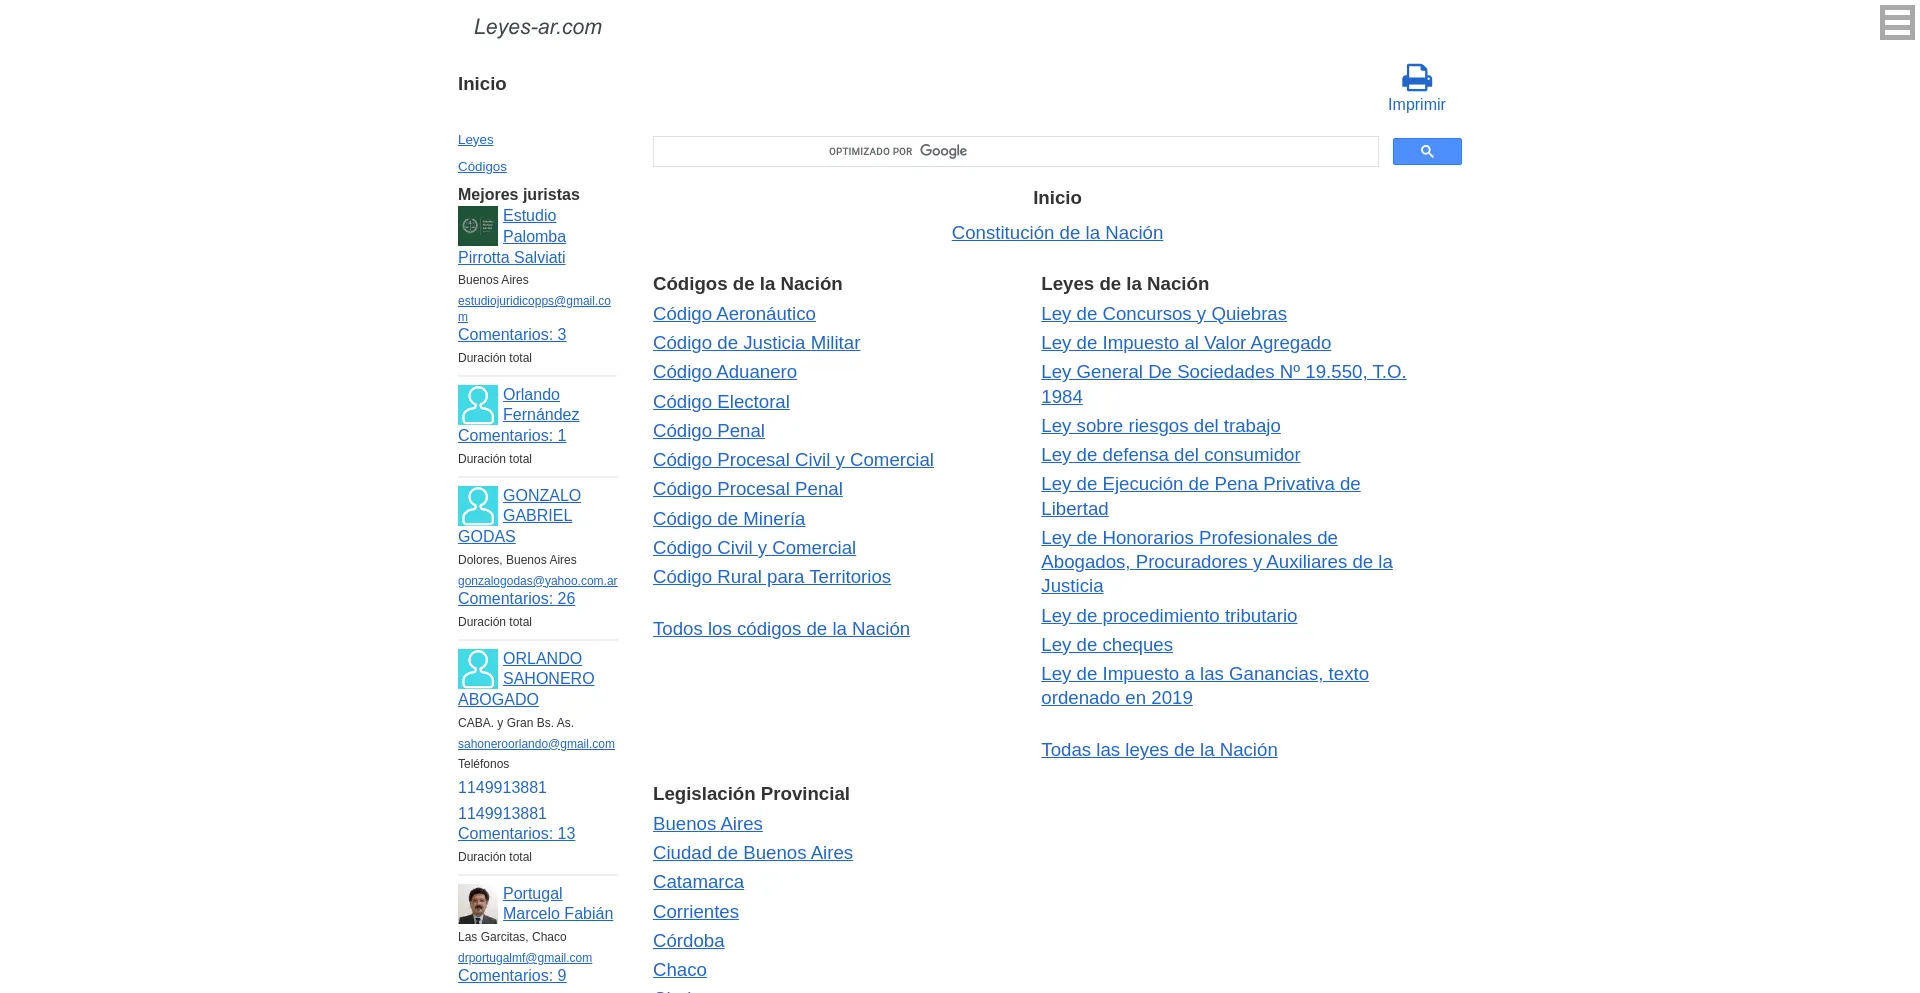
Task: Open ORLANDO SAHONERO avatar icon
Action: click(478, 669)
